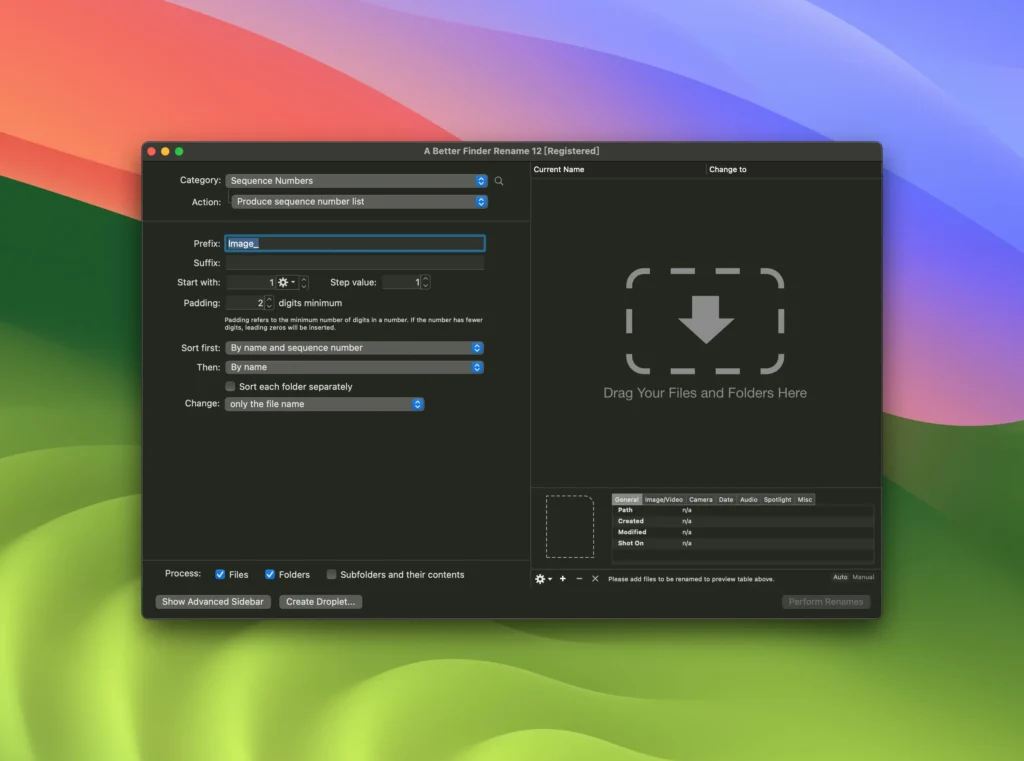Image resolution: width=1024 pixels, height=761 pixels.
Task: Check Sort each folder separately
Action: (229, 387)
